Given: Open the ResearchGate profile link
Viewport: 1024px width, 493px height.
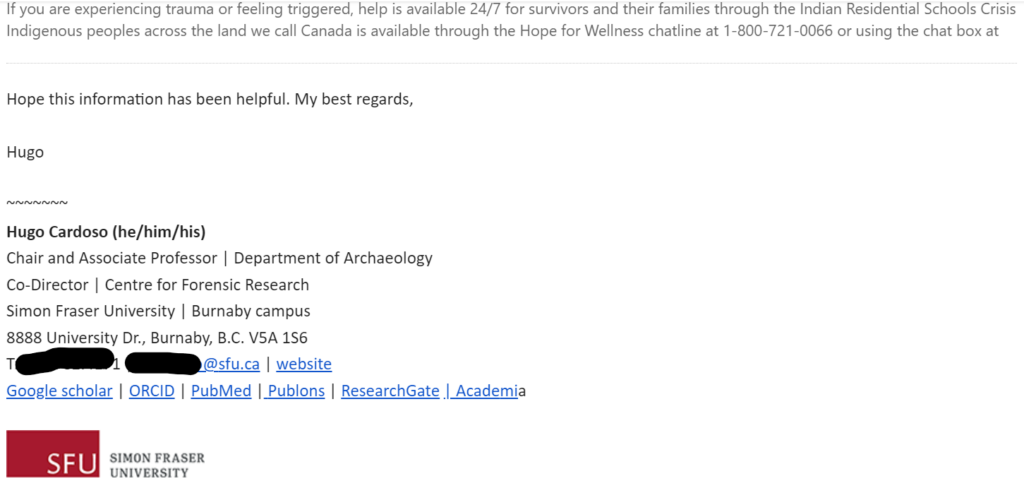Looking at the screenshot, I should 390,391.
